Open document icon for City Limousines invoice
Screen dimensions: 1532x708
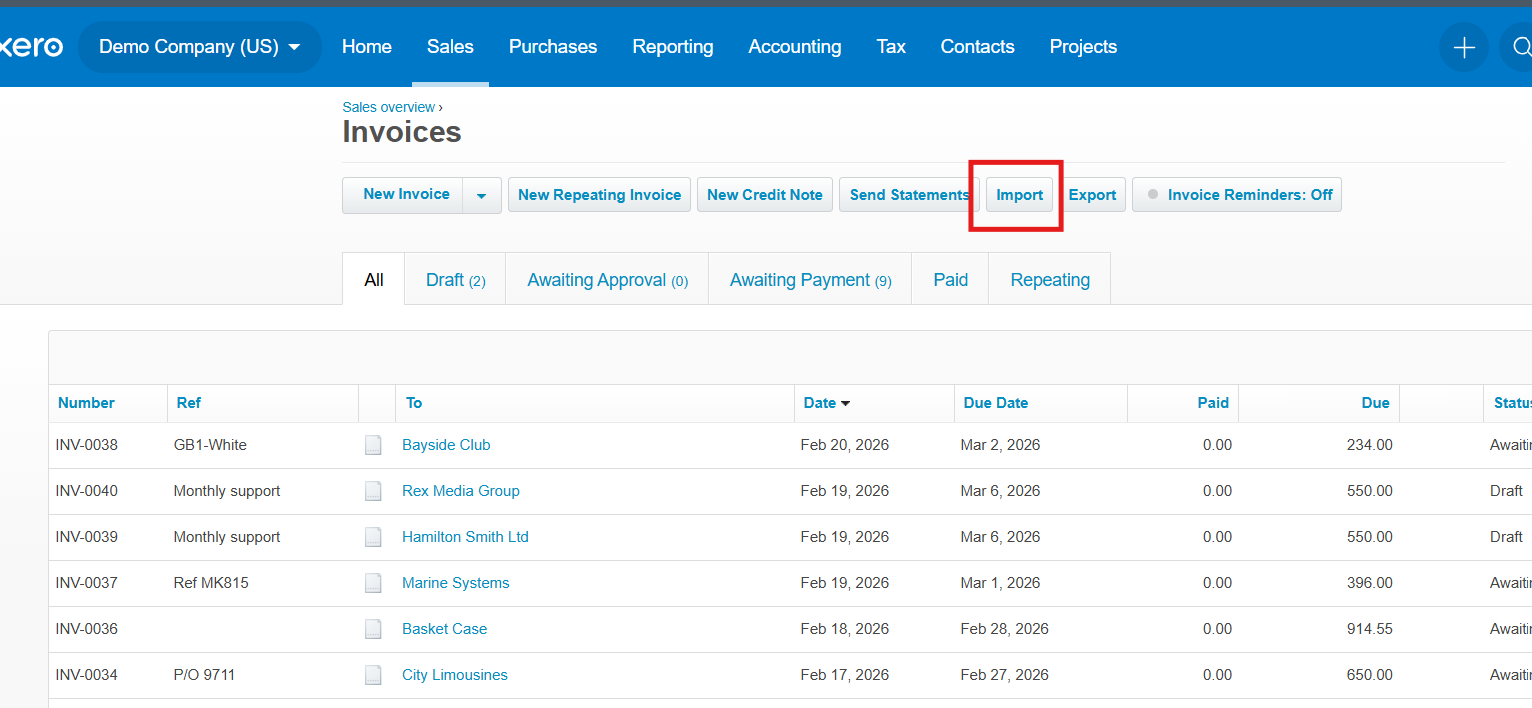(x=373, y=675)
